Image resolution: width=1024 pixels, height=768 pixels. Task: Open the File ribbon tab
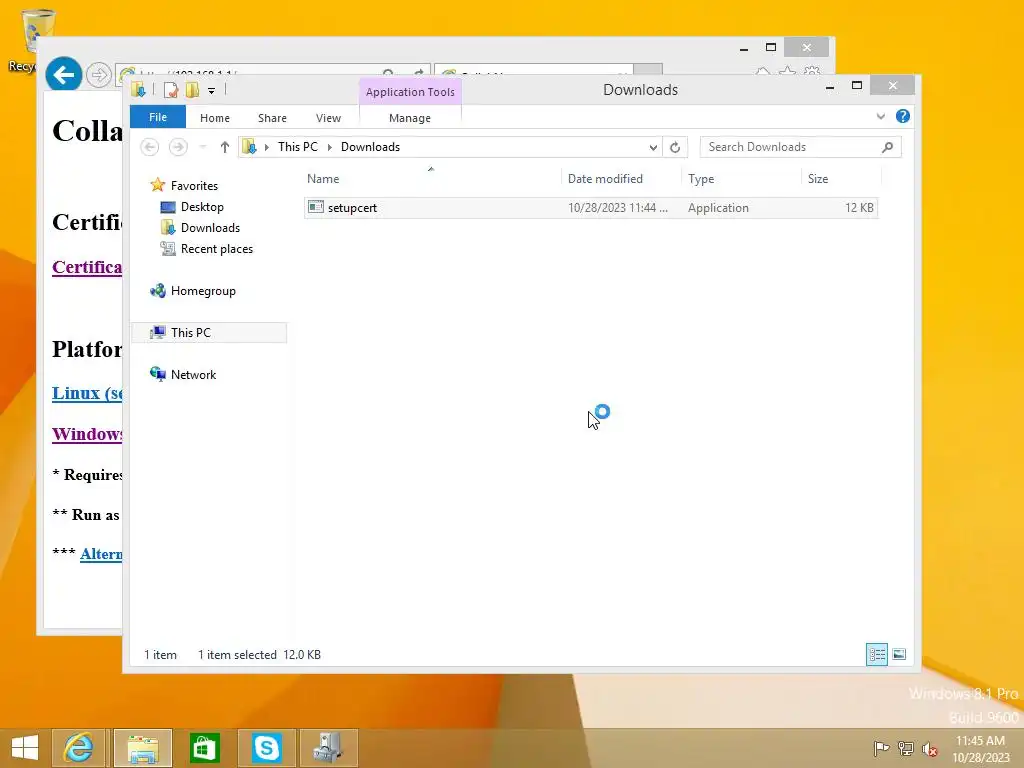click(x=158, y=117)
